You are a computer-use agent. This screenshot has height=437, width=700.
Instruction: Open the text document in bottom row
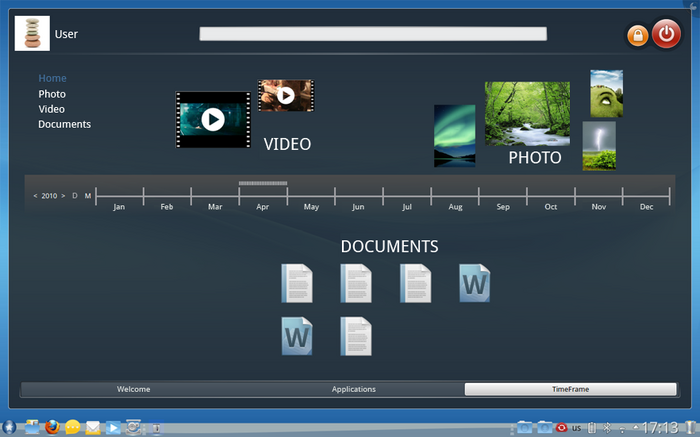[356, 336]
